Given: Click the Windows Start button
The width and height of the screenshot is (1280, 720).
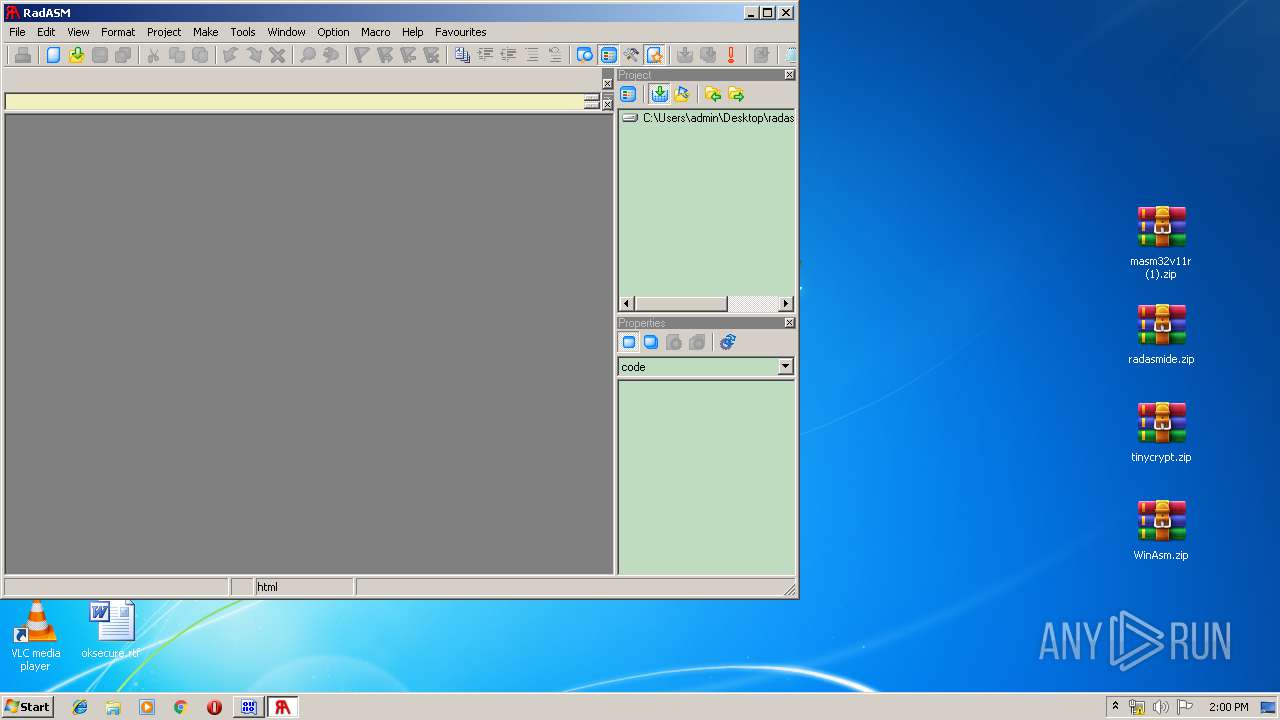Looking at the screenshot, I should tap(27, 706).
